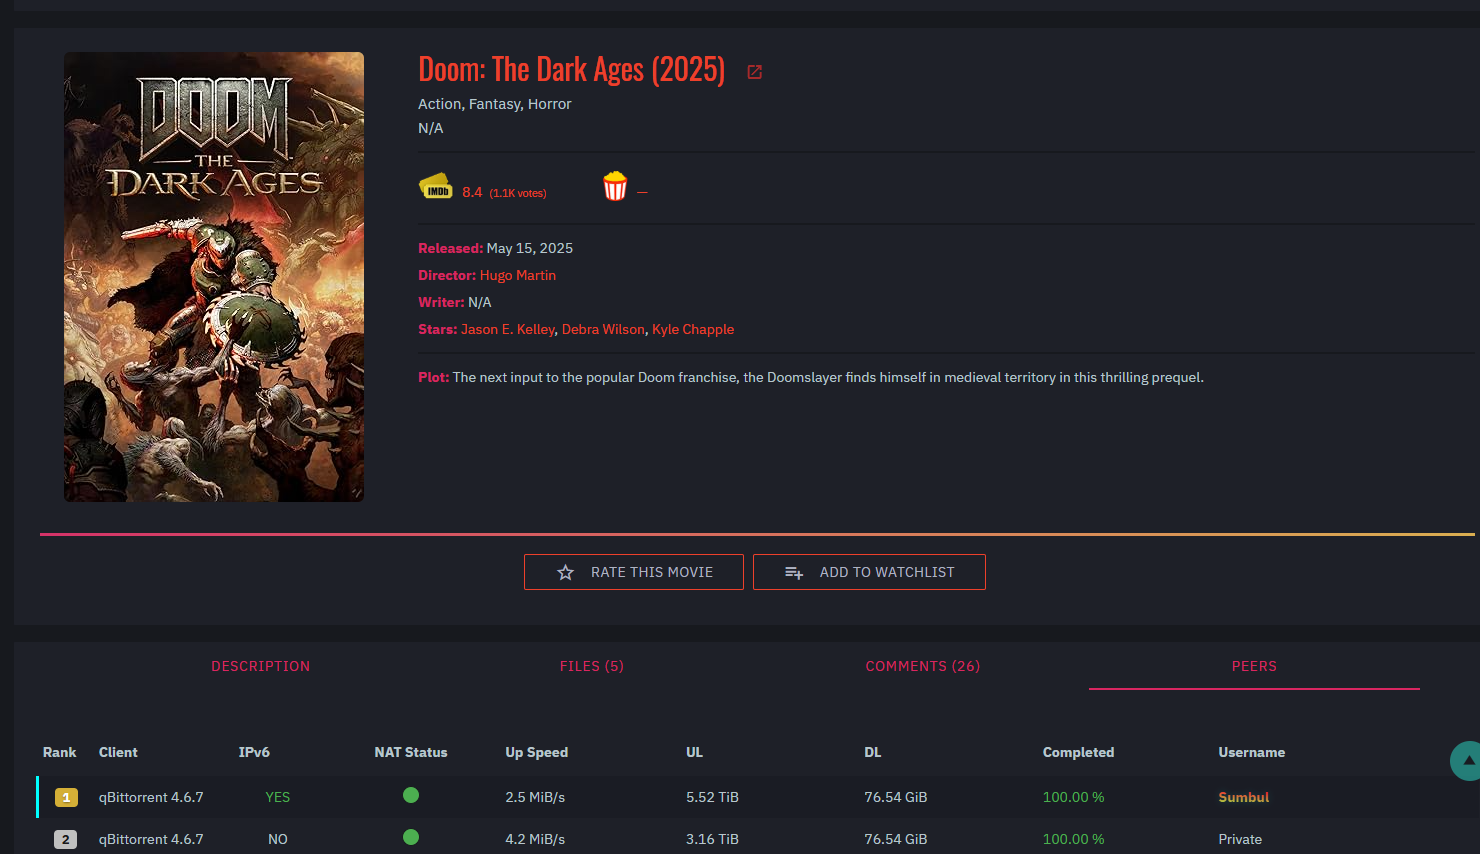Click qBittorrent 4.6.7 in rank 1 row

point(151,797)
